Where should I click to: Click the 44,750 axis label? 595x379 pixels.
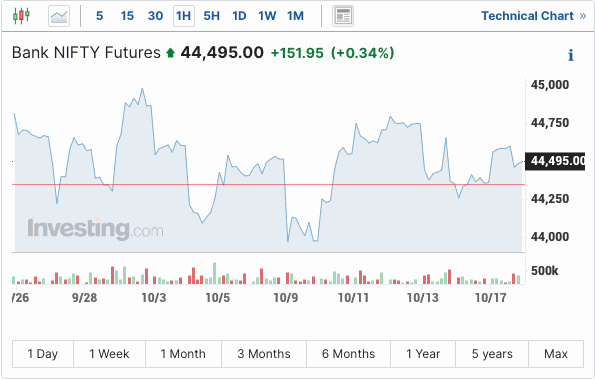point(550,123)
